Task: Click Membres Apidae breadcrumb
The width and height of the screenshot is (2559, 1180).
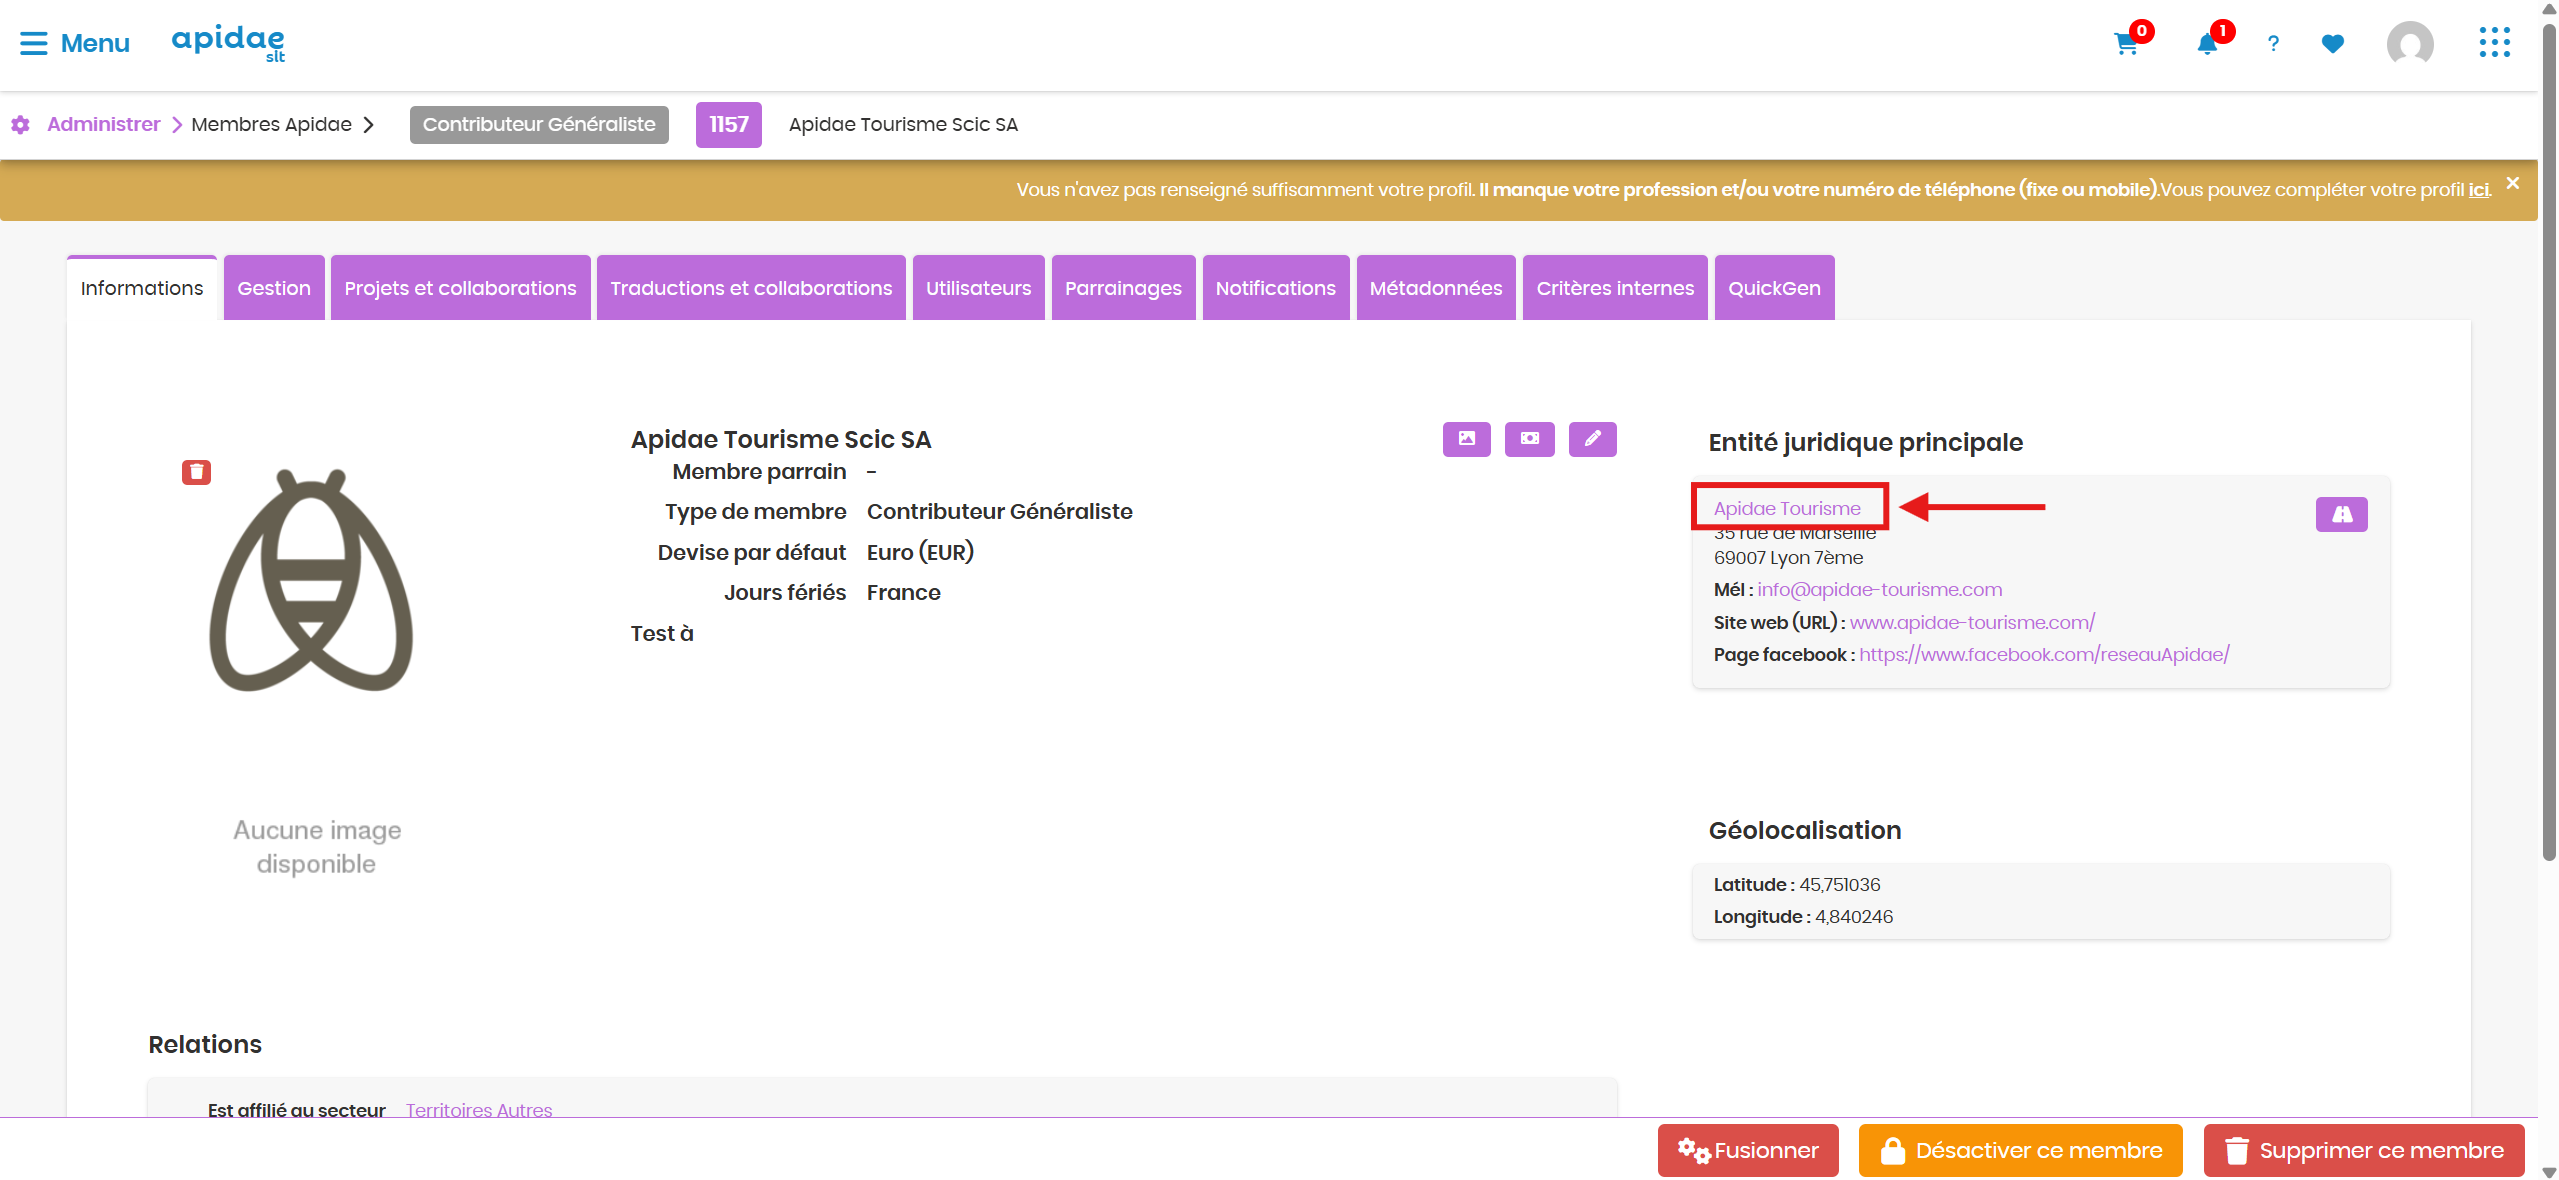Action: click(x=271, y=125)
